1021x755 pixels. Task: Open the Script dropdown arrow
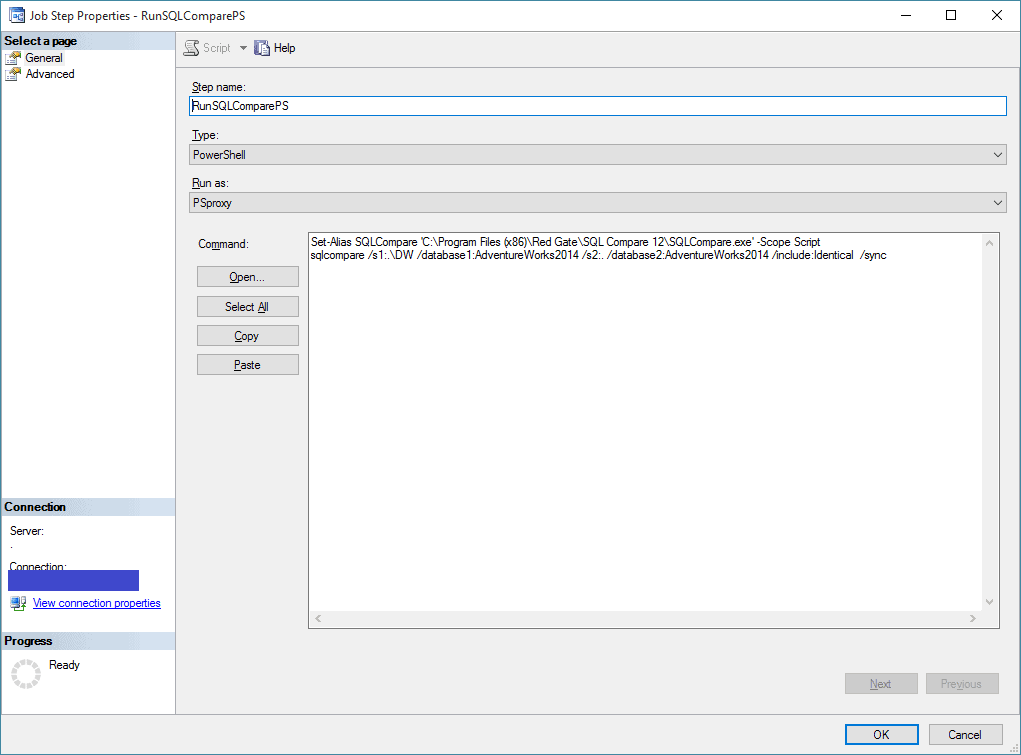tap(243, 48)
